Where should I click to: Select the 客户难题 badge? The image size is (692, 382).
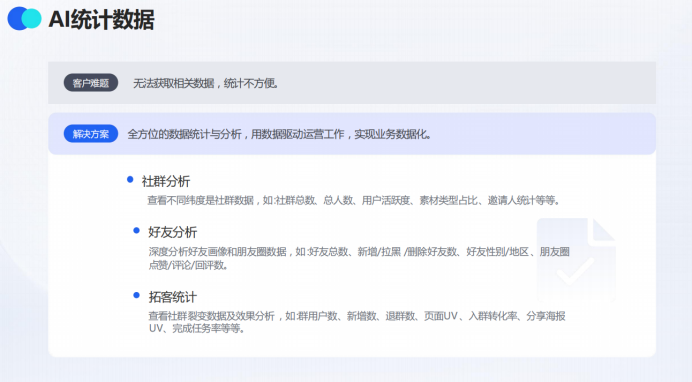point(91,83)
